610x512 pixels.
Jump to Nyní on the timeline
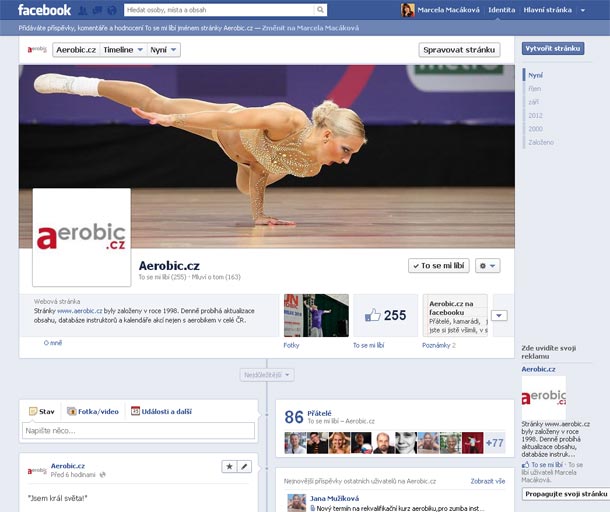coord(536,75)
